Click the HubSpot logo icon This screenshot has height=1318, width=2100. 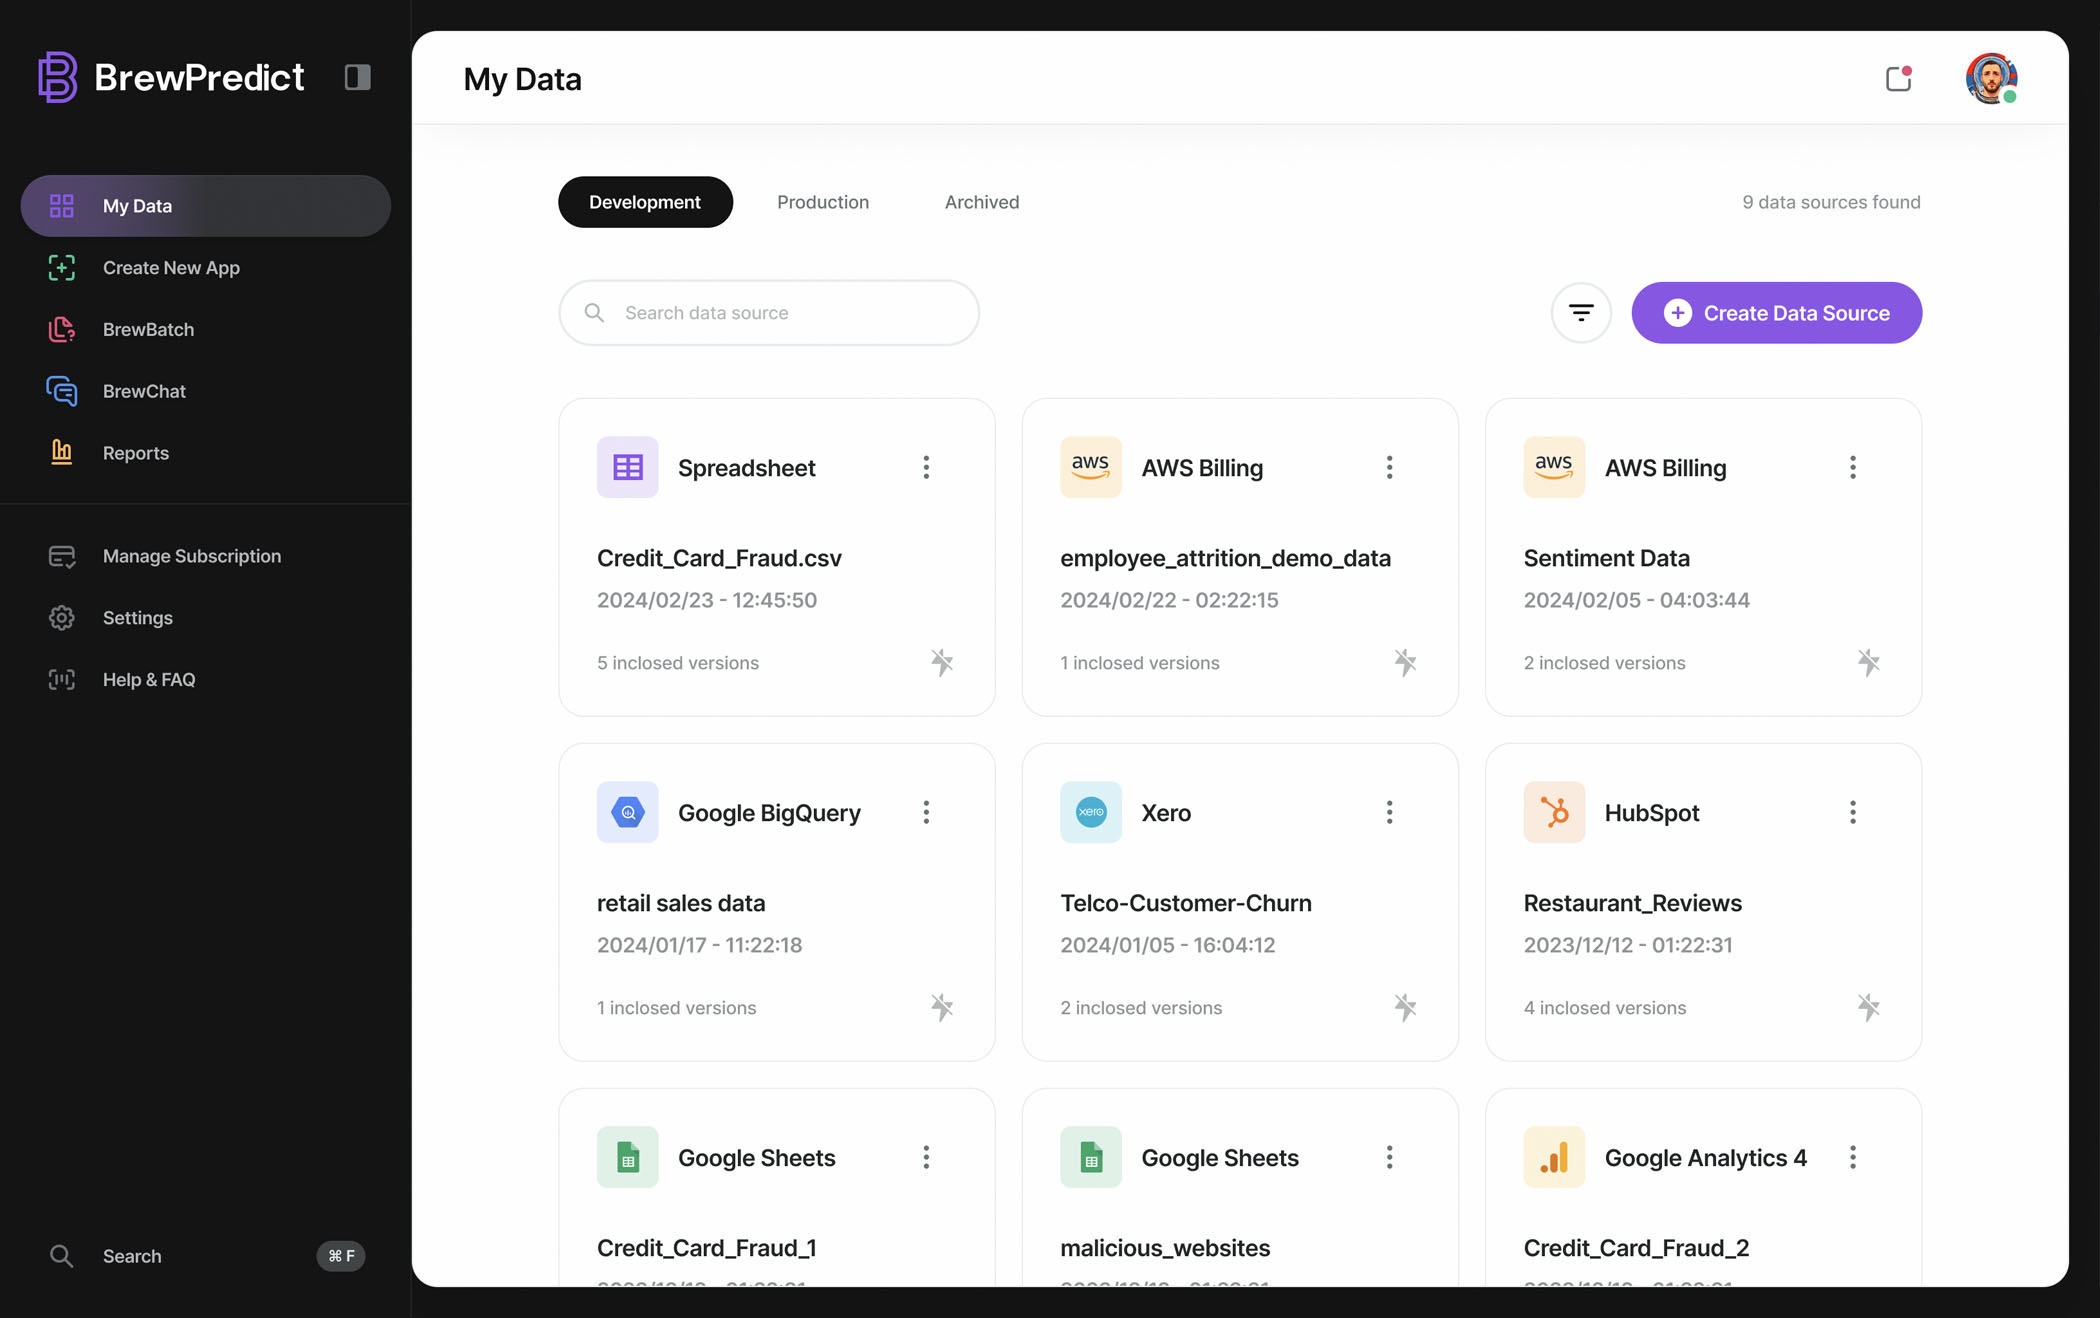1554,812
